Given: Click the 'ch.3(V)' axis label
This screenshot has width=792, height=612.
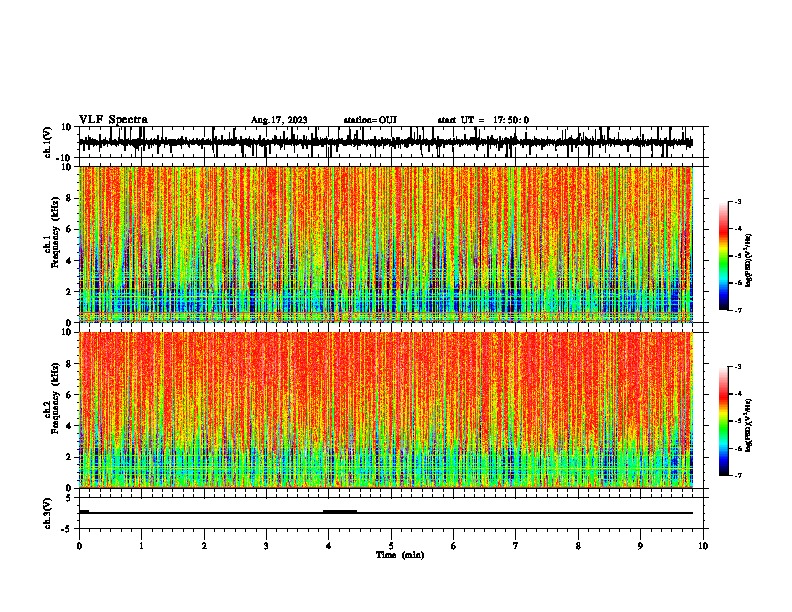Looking at the screenshot, I should point(48,513).
